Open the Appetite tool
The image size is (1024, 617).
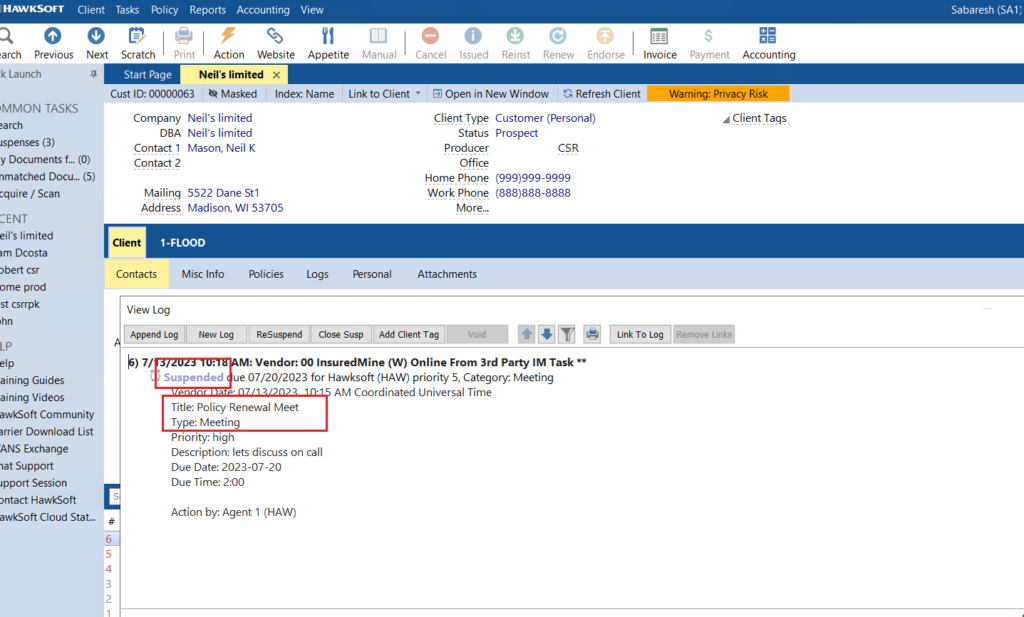[x=328, y=43]
